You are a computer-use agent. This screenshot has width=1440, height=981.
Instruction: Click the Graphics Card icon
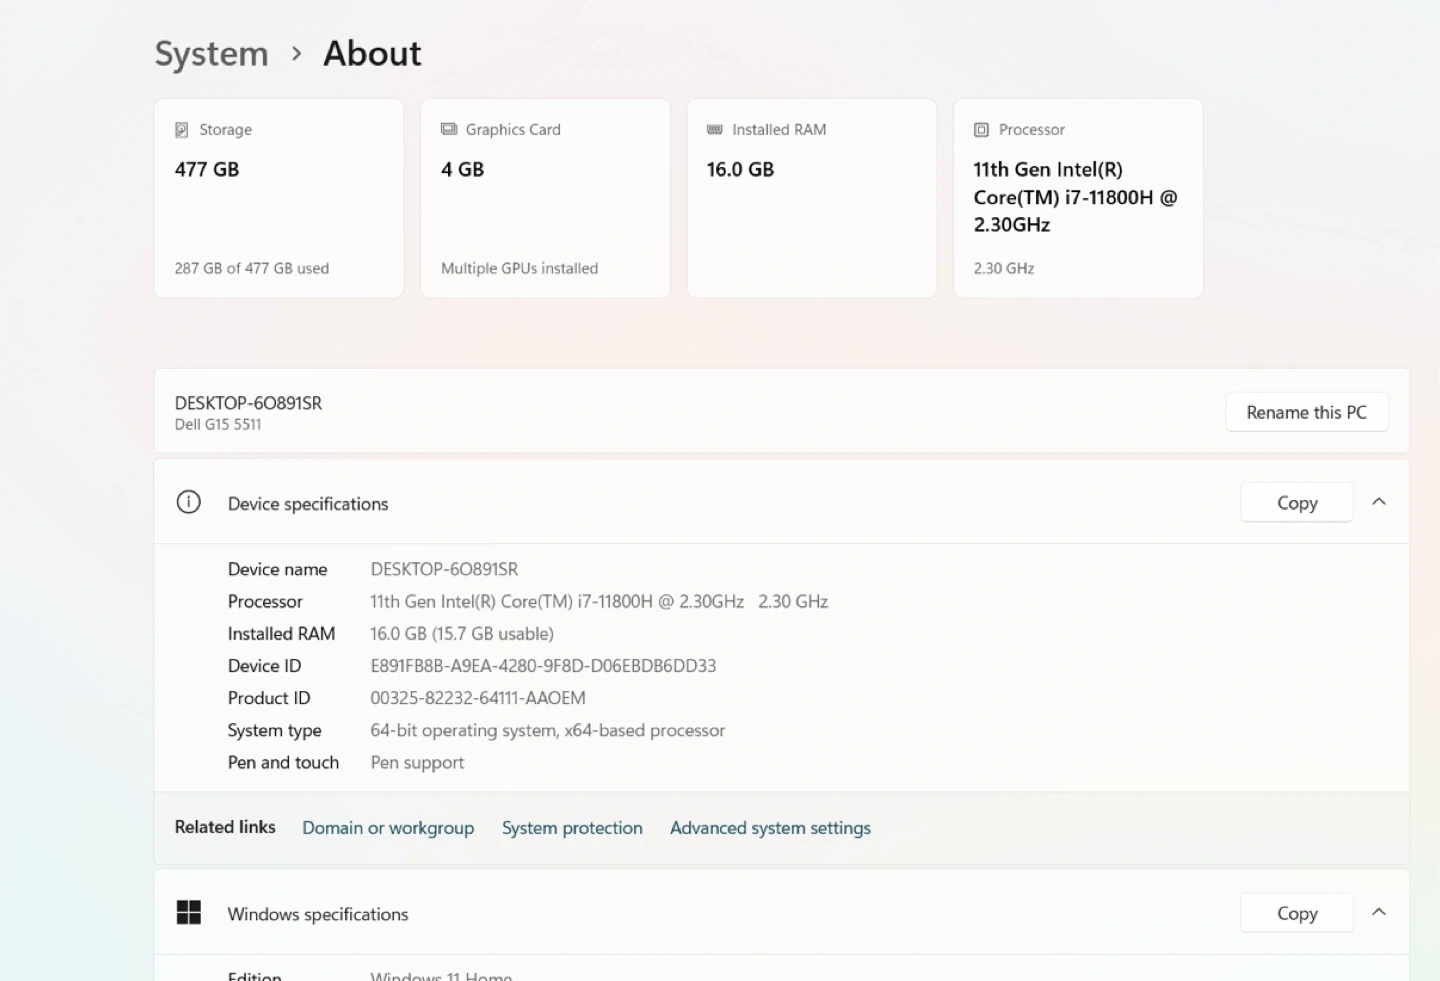click(x=449, y=130)
